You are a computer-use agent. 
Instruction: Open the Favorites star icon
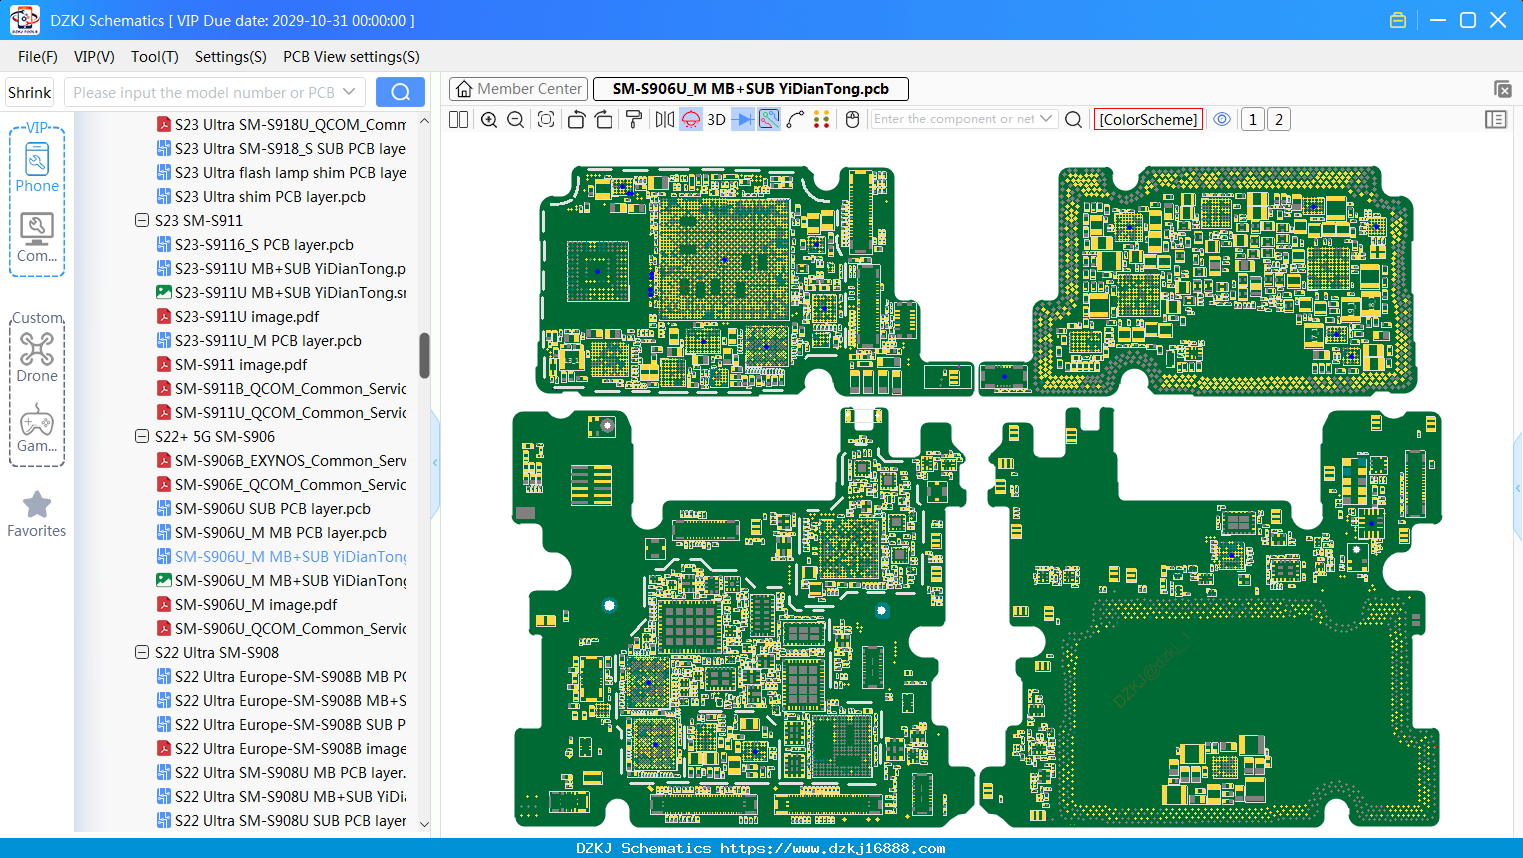[37, 514]
